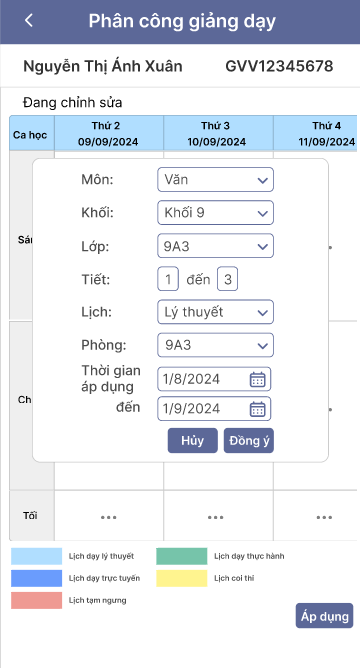Expand the Khối dropdown showing Khối 9

click(x=216, y=213)
